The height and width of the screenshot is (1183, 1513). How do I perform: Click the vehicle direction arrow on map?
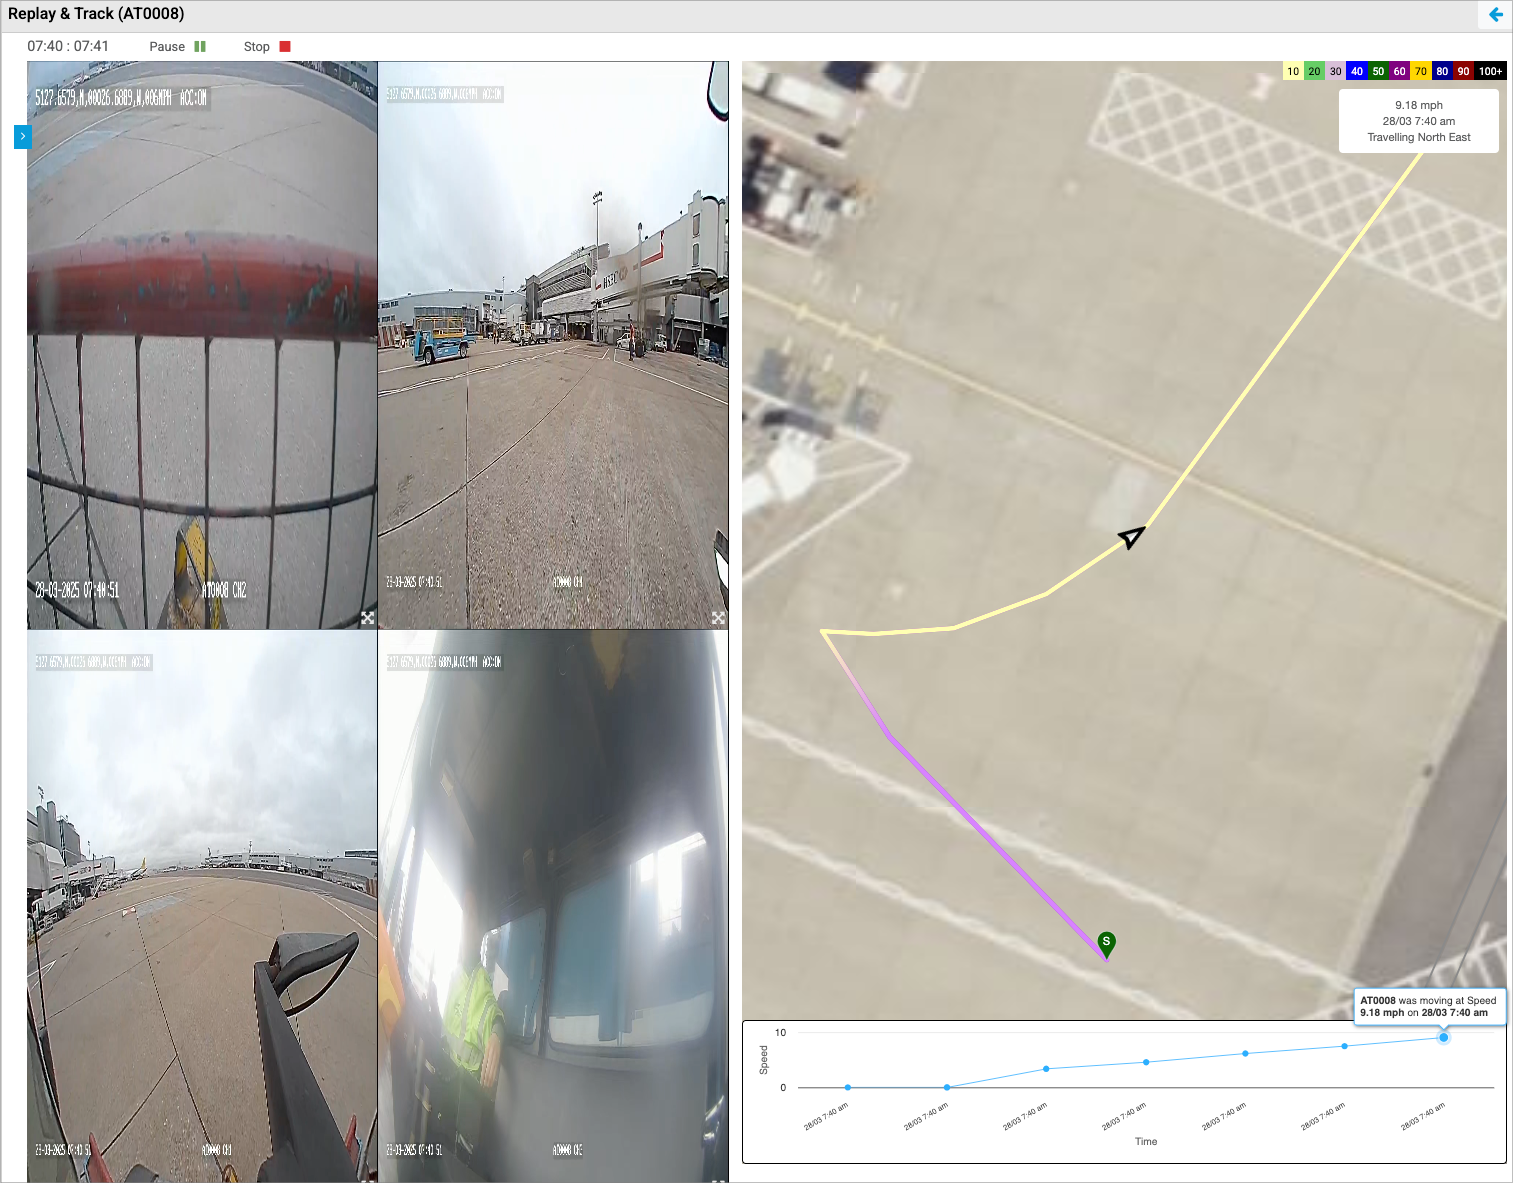(1131, 537)
